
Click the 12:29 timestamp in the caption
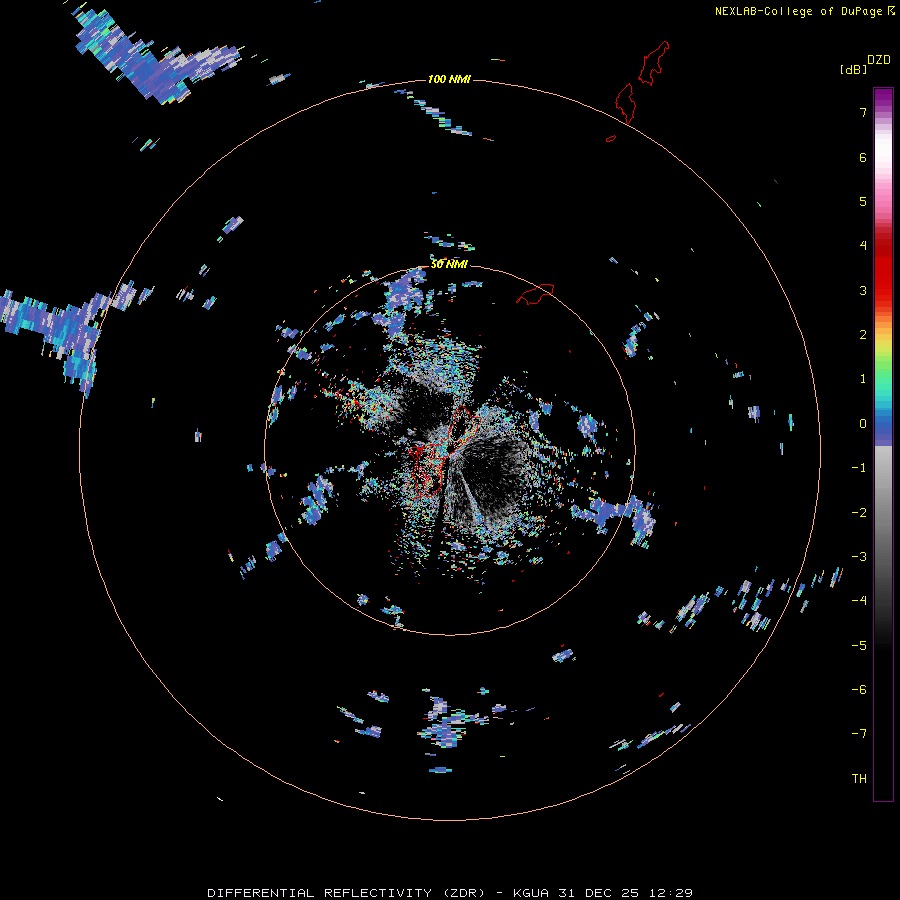click(671, 893)
